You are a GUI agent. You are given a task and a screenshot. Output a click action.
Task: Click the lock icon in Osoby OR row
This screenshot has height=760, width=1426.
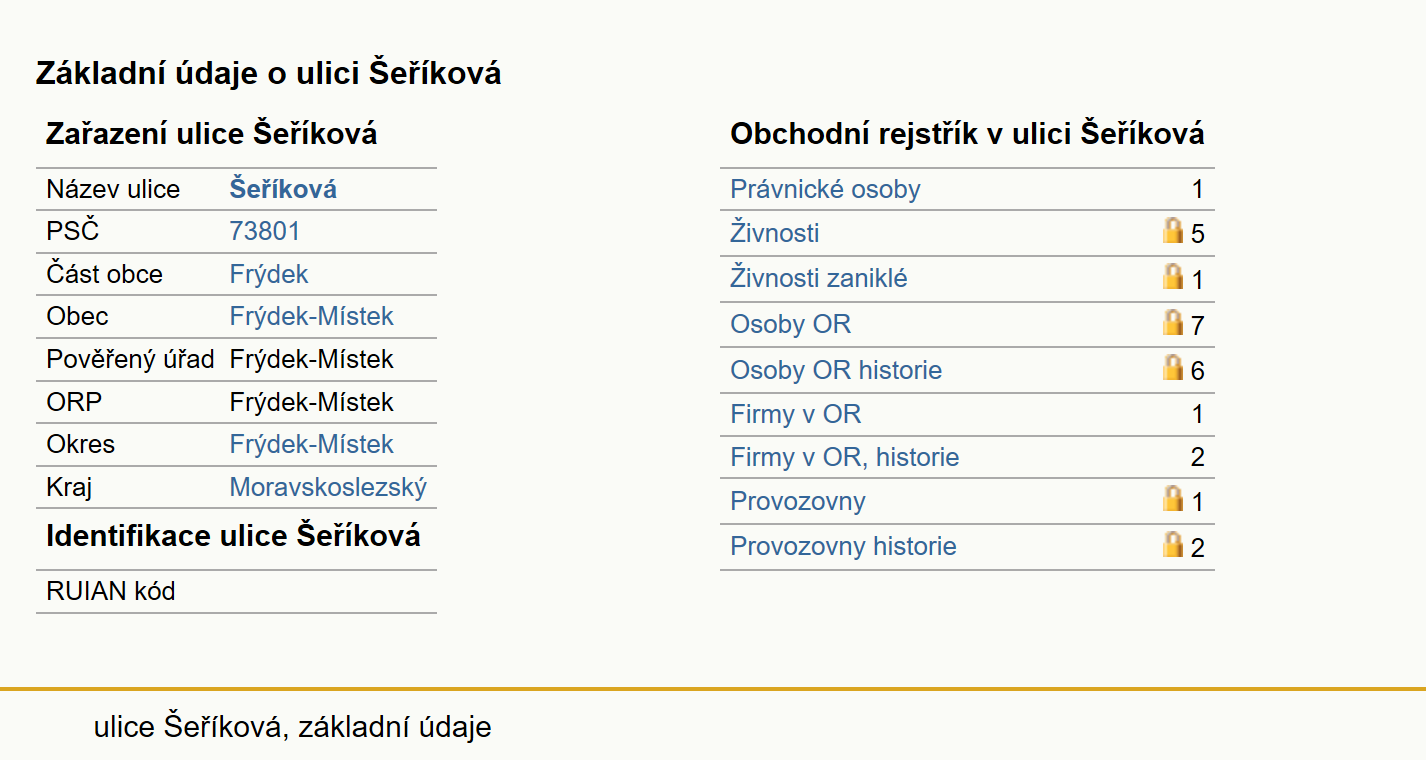click(x=1173, y=322)
